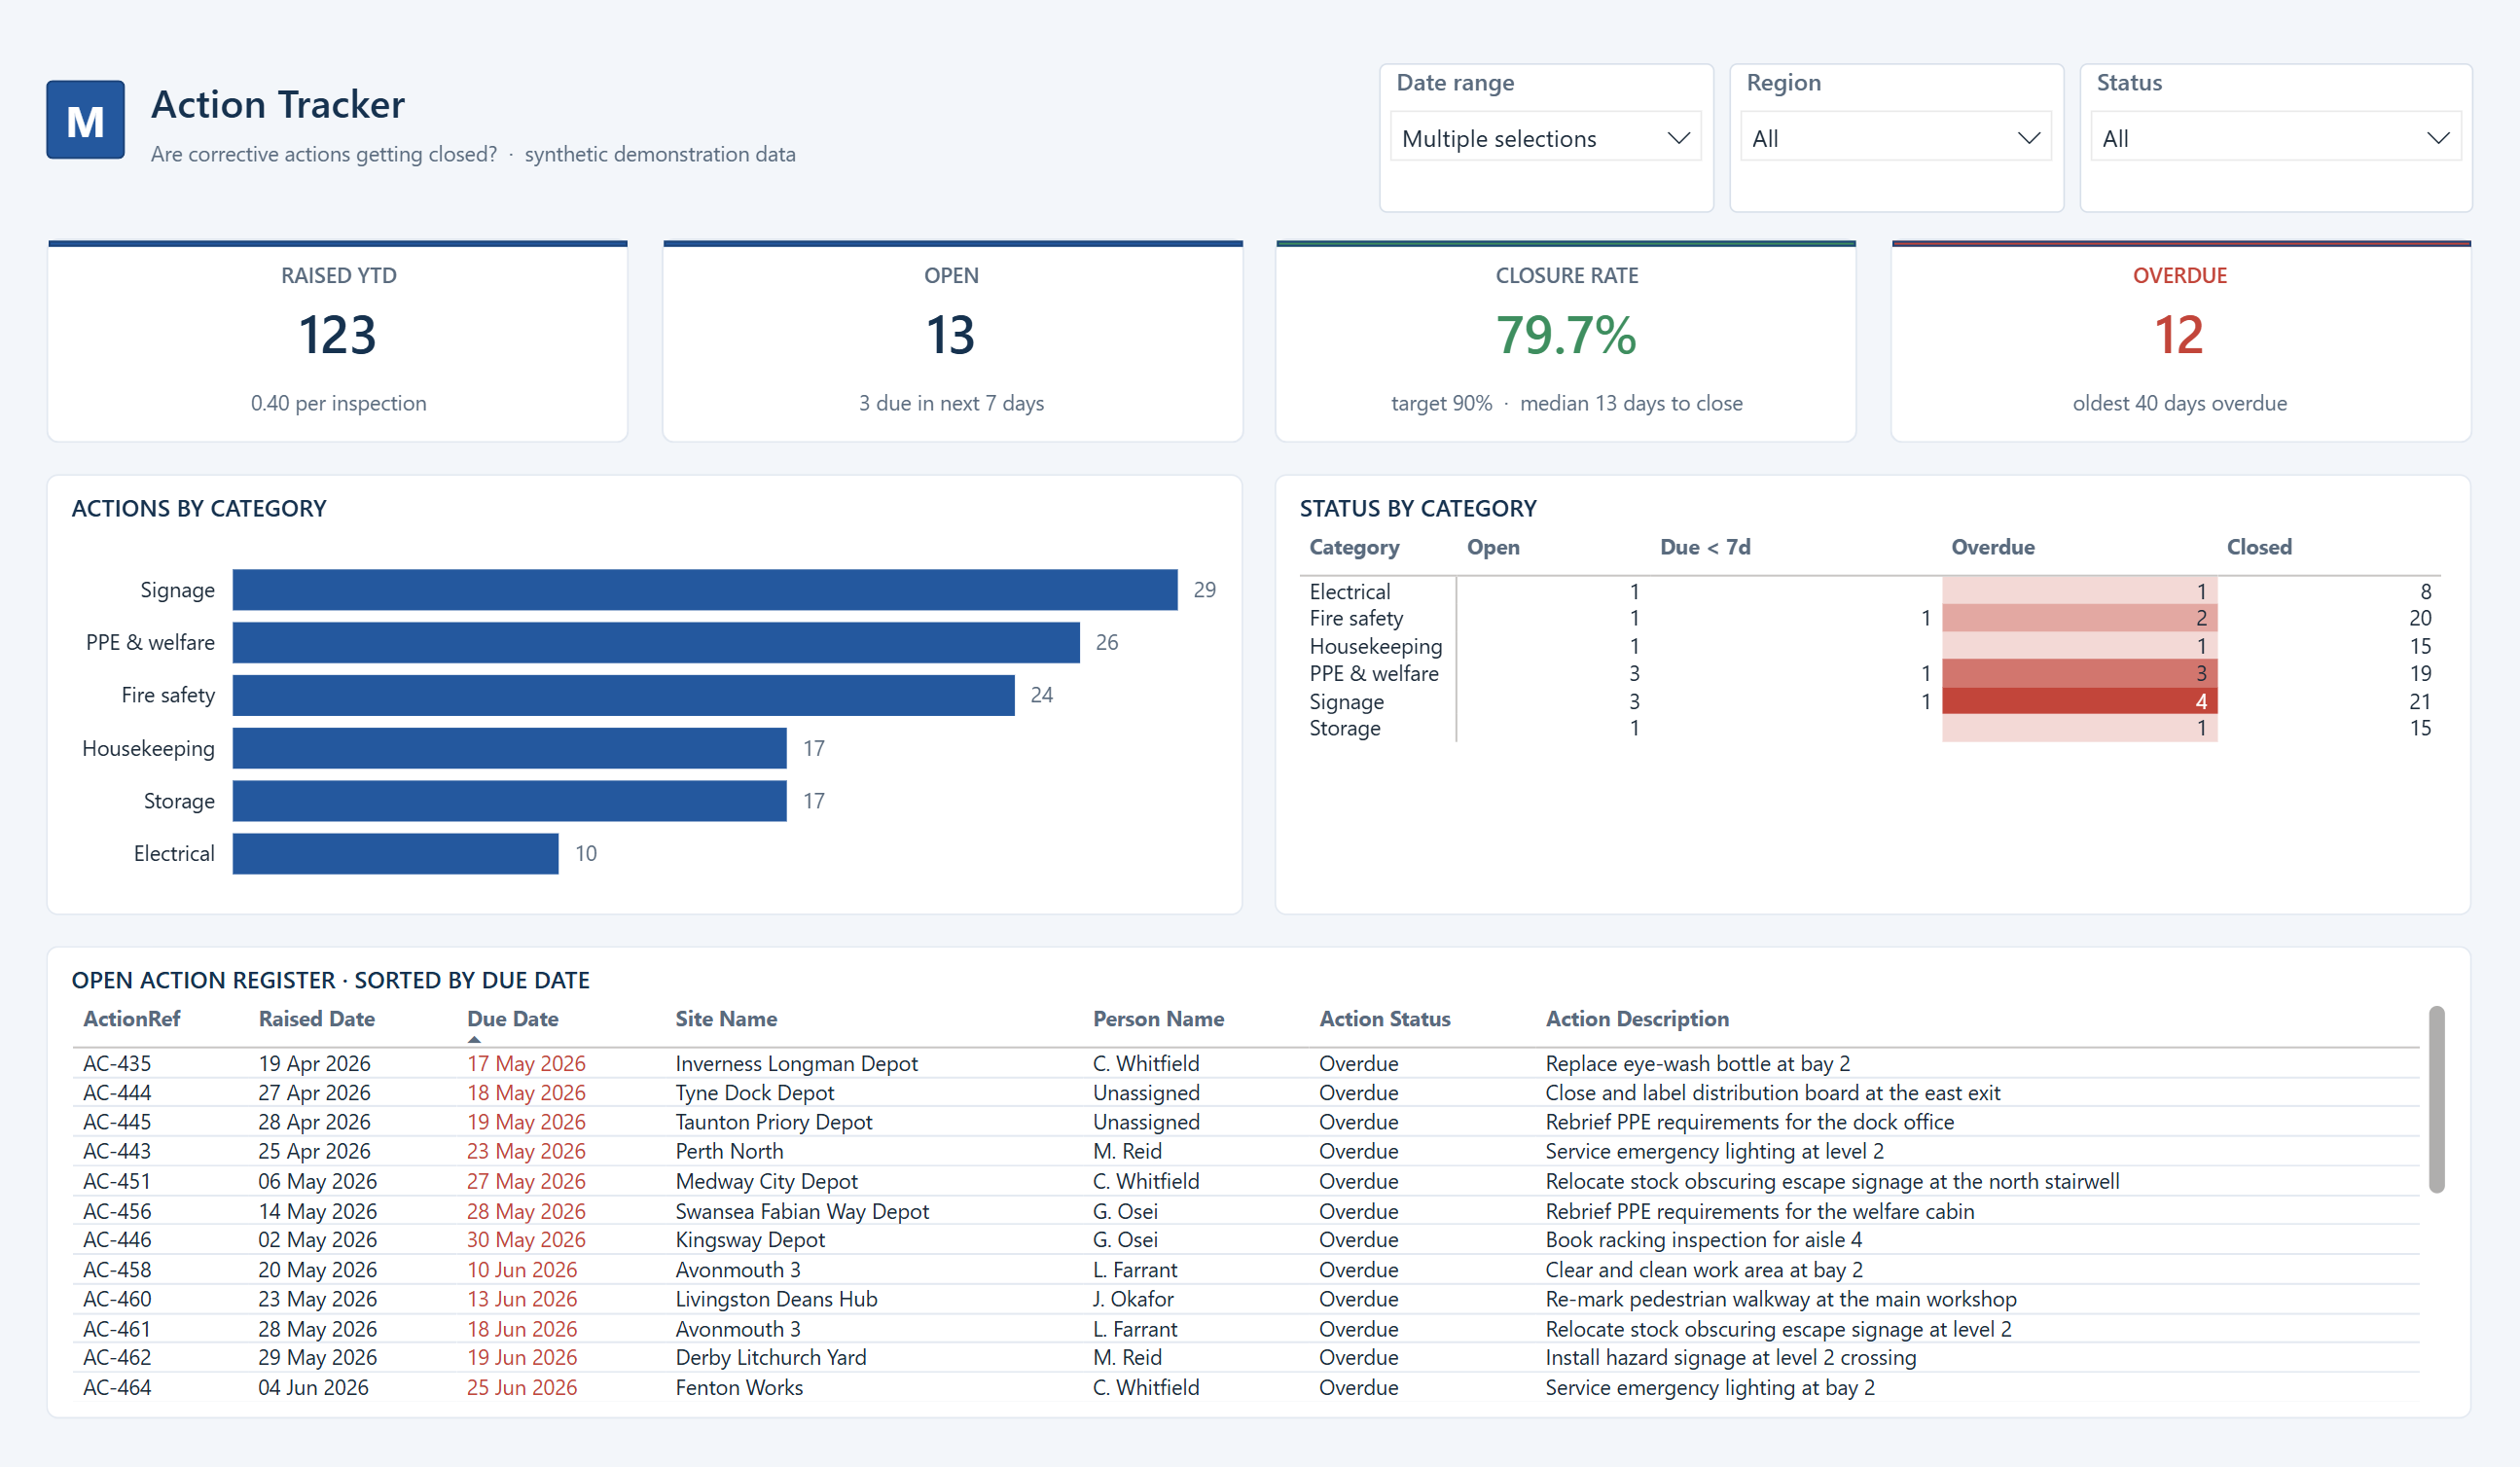
Task: Click the Action Tracker title
Action: tap(277, 104)
